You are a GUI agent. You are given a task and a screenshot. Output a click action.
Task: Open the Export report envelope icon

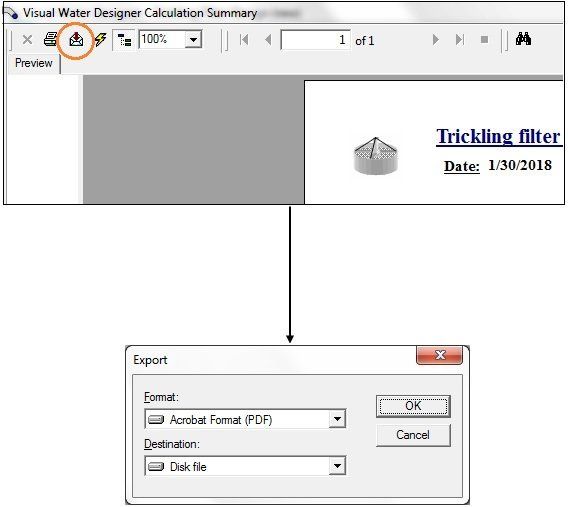coord(76,39)
